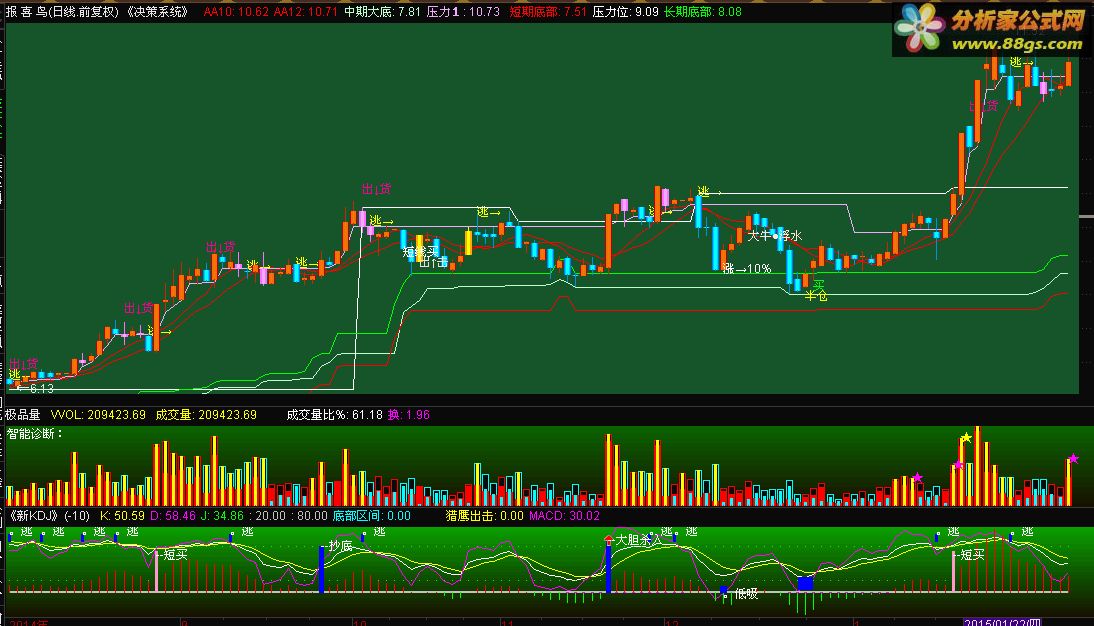Click the VVOL: 209423.69 value
The height and width of the screenshot is (626, 1094).
pyautogui.click(x=98, y=415)
